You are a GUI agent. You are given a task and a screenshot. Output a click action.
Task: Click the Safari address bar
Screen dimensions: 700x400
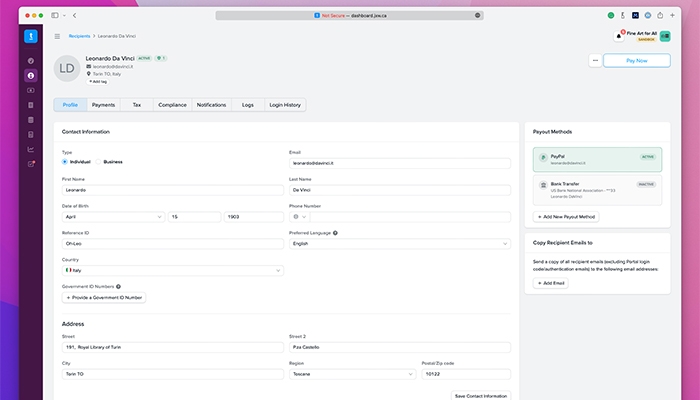350,15
